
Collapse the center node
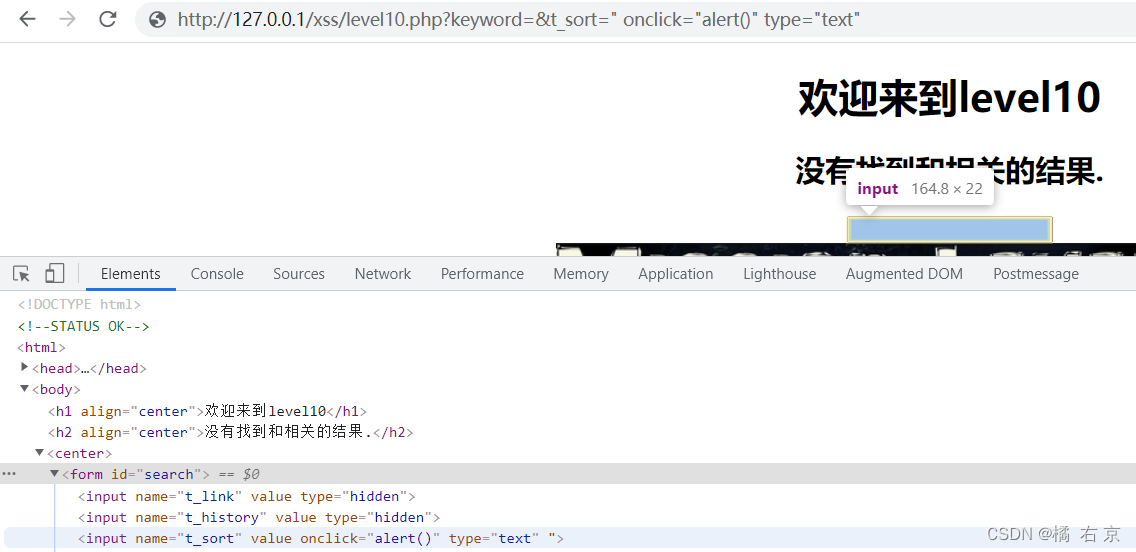tap(40, 453)
